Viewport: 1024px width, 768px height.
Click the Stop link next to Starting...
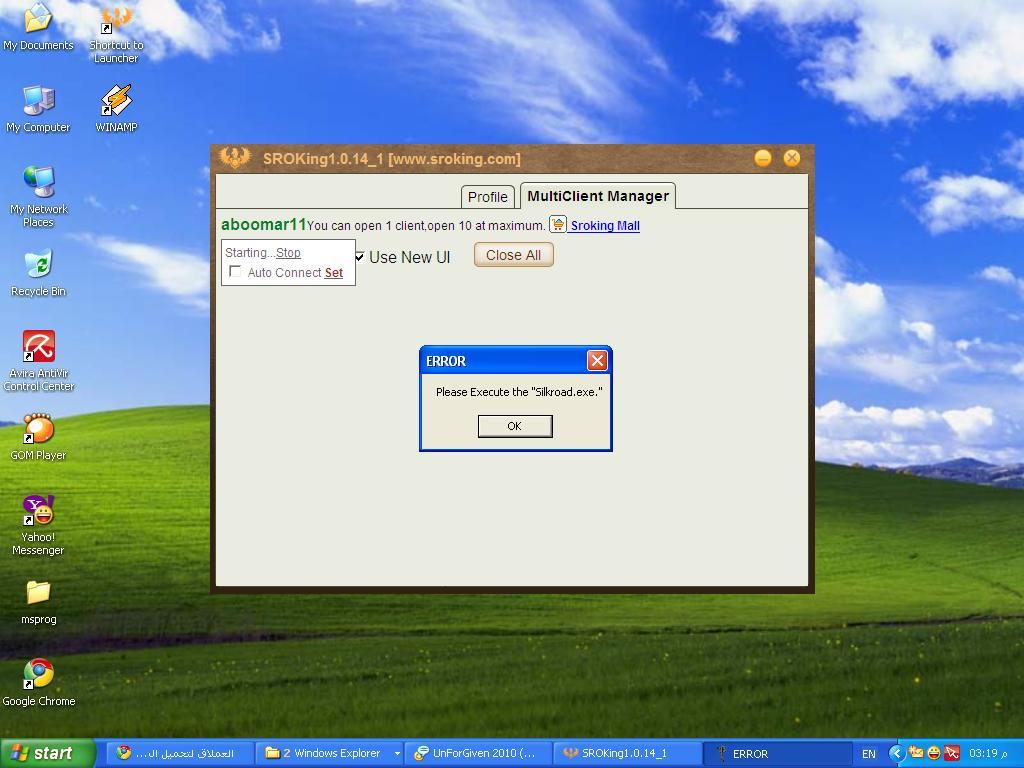point(288,253)
